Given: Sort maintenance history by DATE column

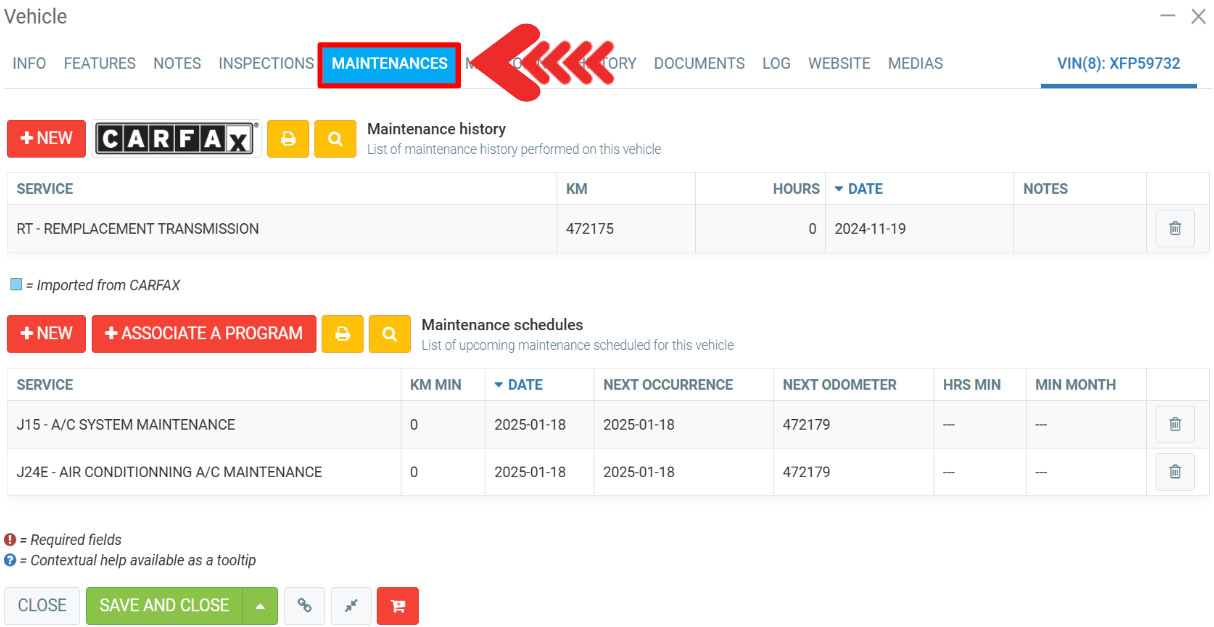Looking at the screenshot, I should pyautogui.click(x=858, y=189).
